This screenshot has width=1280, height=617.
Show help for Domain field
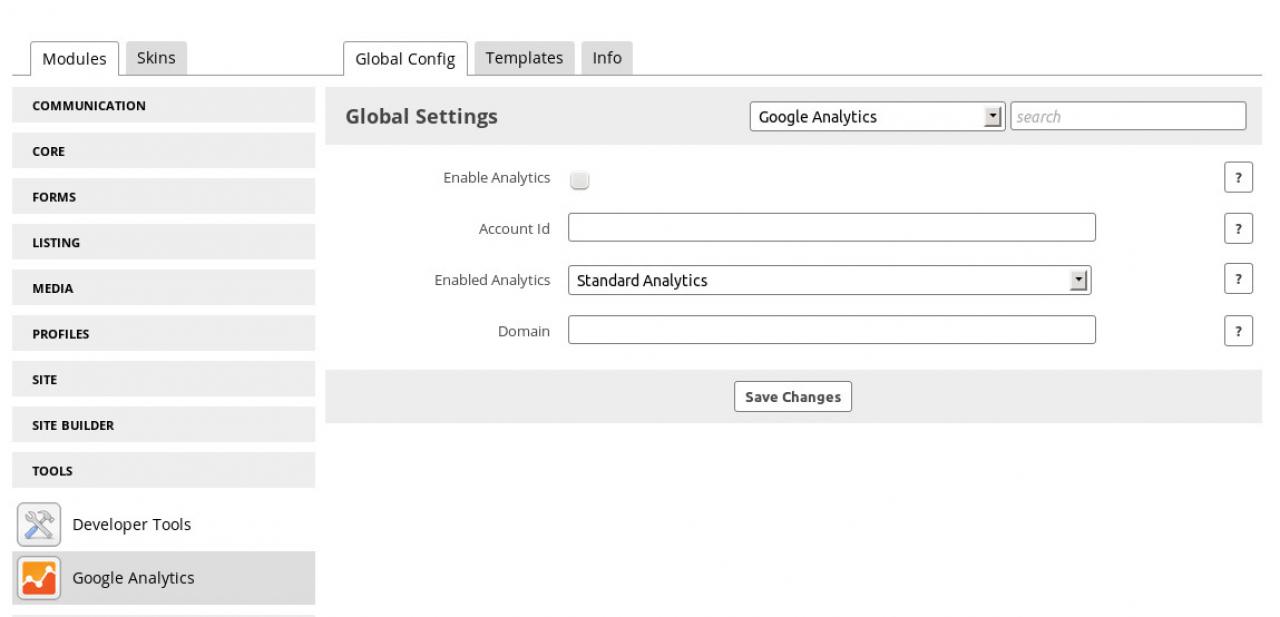(1238, 331)
